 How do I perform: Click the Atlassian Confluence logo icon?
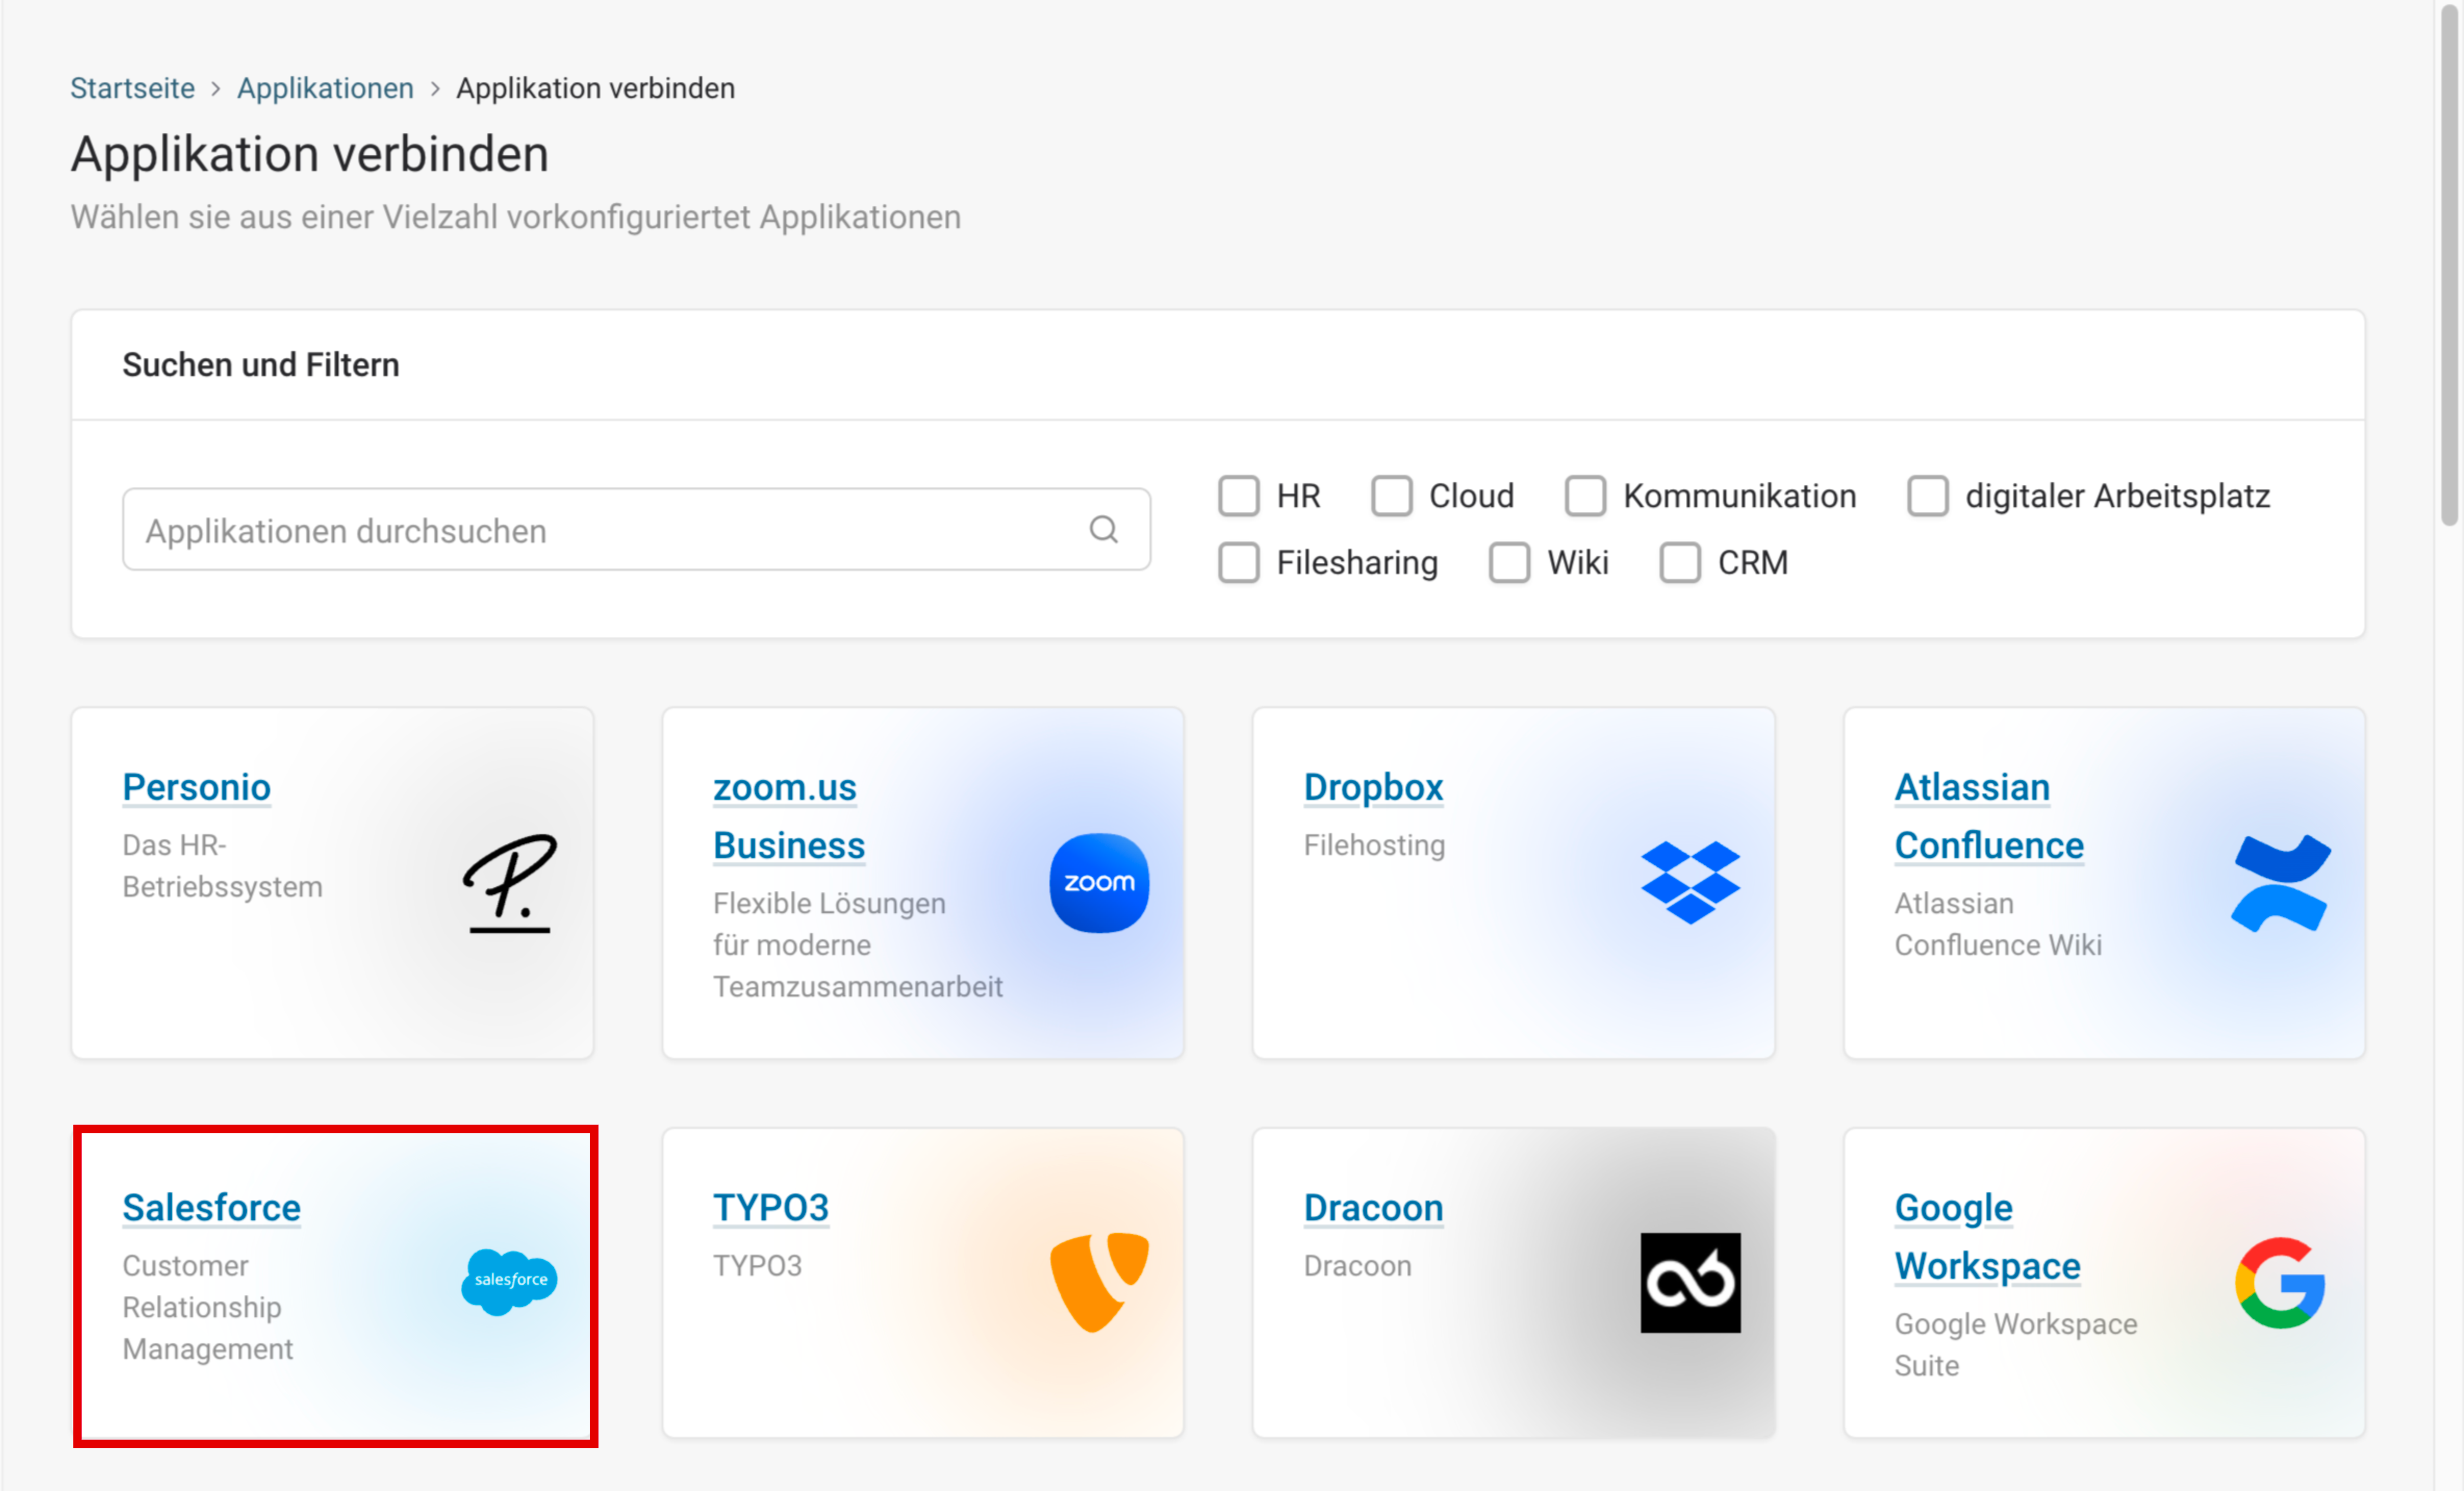tap(2281, 883)
